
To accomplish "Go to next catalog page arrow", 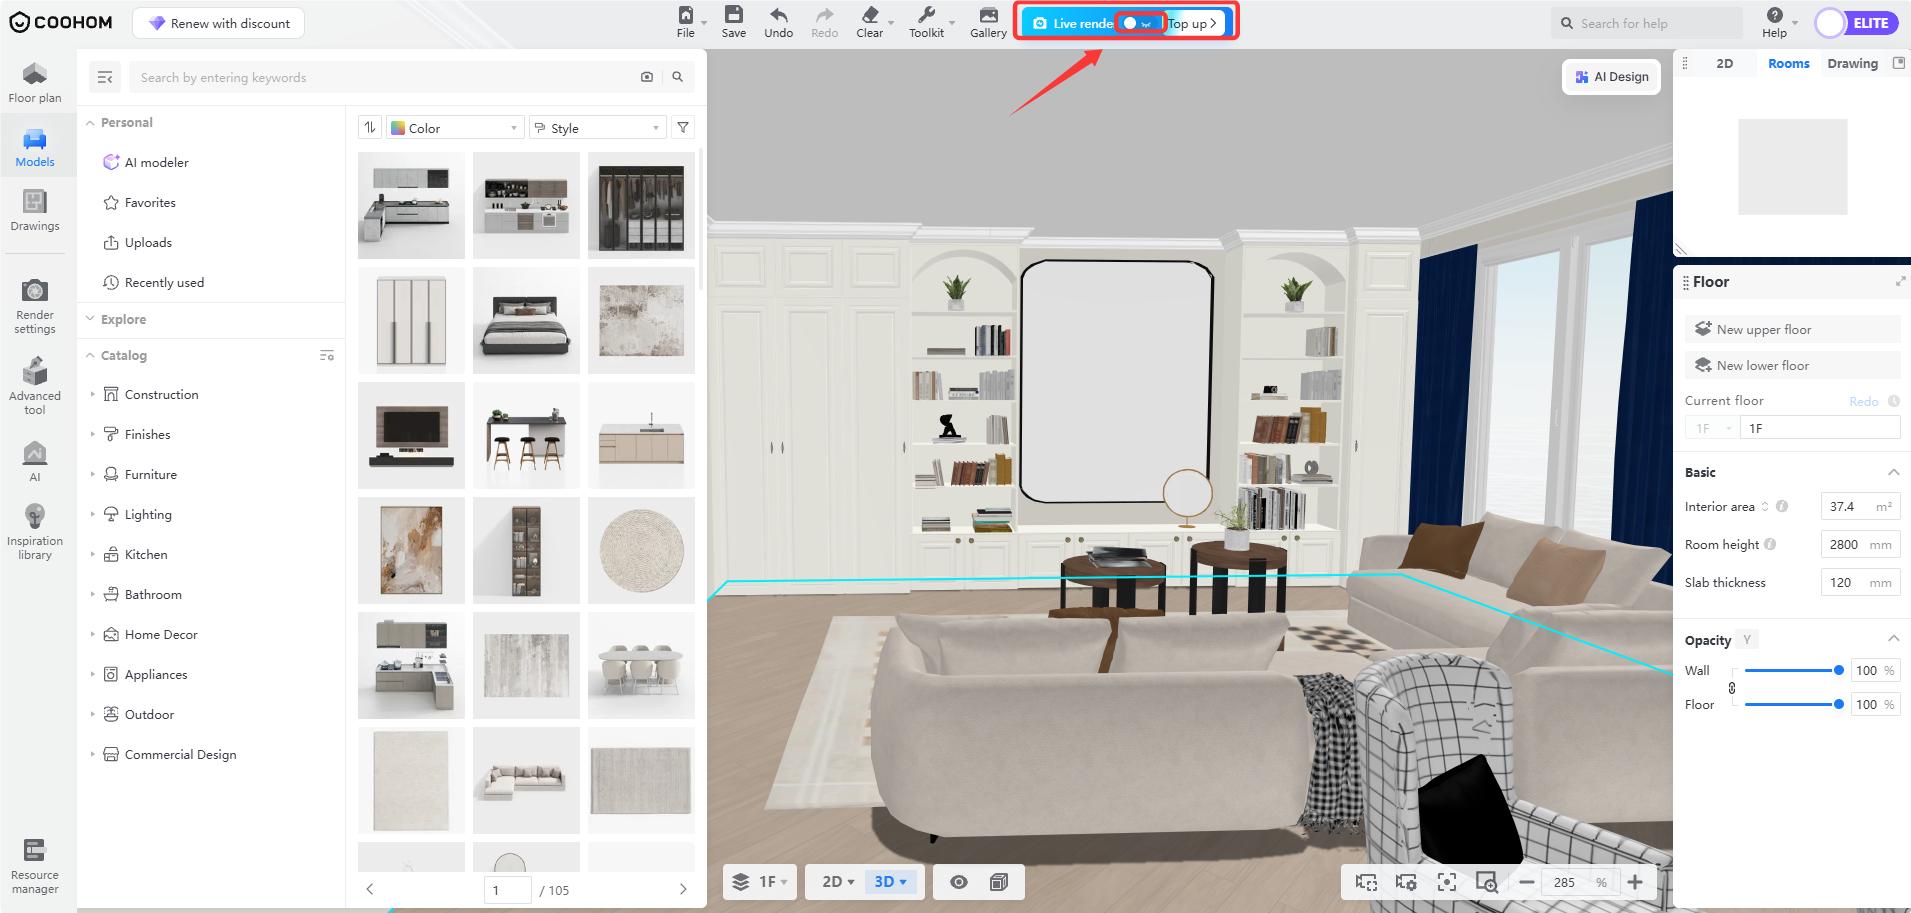I will [x=683, y=889].
